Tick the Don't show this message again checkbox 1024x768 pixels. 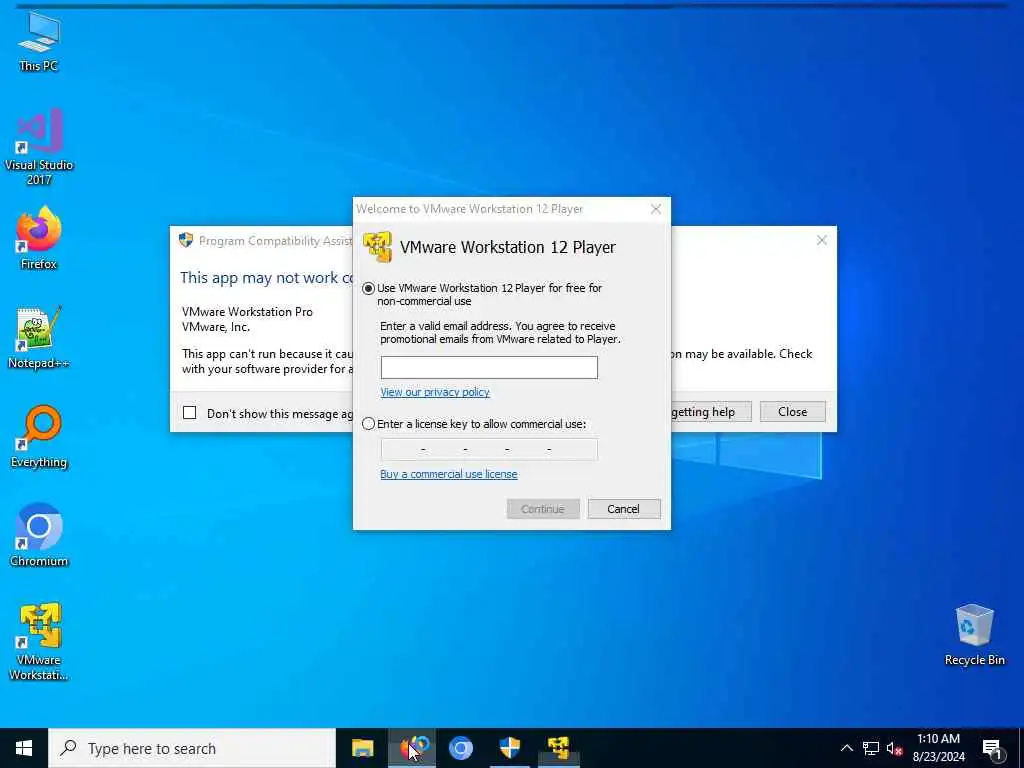(x=189, y=413)
